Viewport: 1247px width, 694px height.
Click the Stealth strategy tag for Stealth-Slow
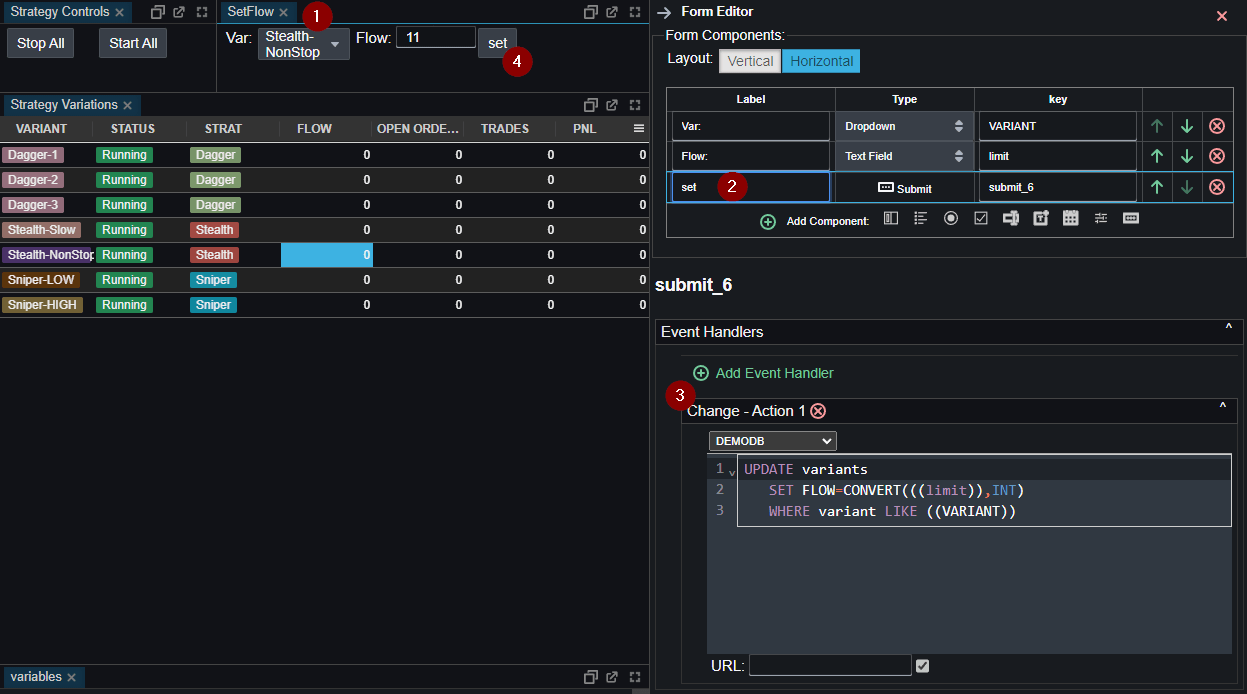point(214,230)
